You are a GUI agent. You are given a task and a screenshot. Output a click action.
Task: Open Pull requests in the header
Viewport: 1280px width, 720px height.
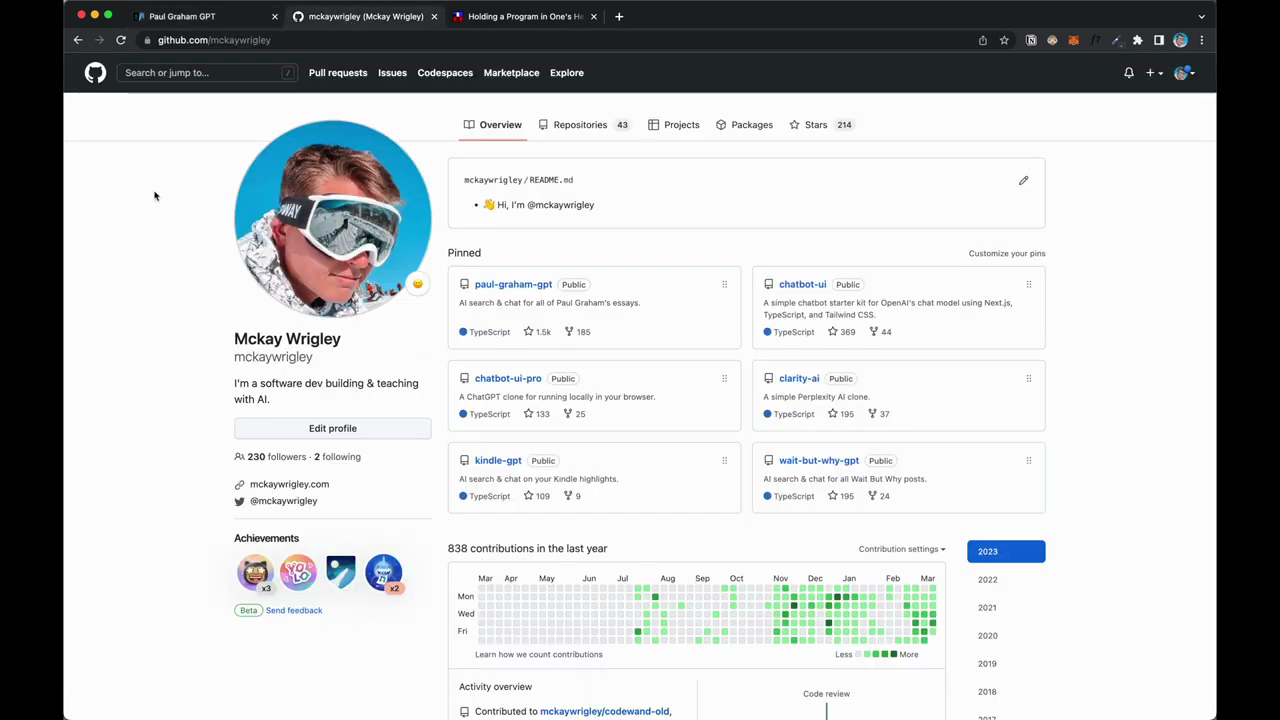click(x=338, y=73)
